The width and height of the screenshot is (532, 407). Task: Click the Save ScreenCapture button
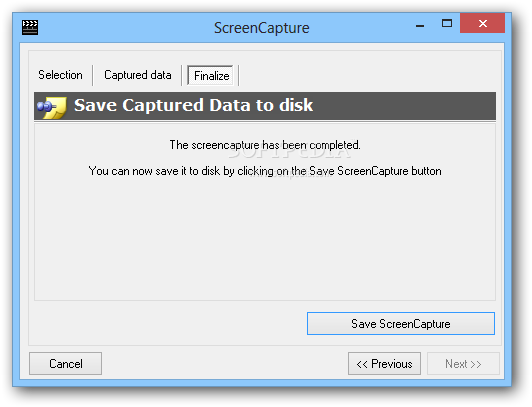click(x=401, y=324)
